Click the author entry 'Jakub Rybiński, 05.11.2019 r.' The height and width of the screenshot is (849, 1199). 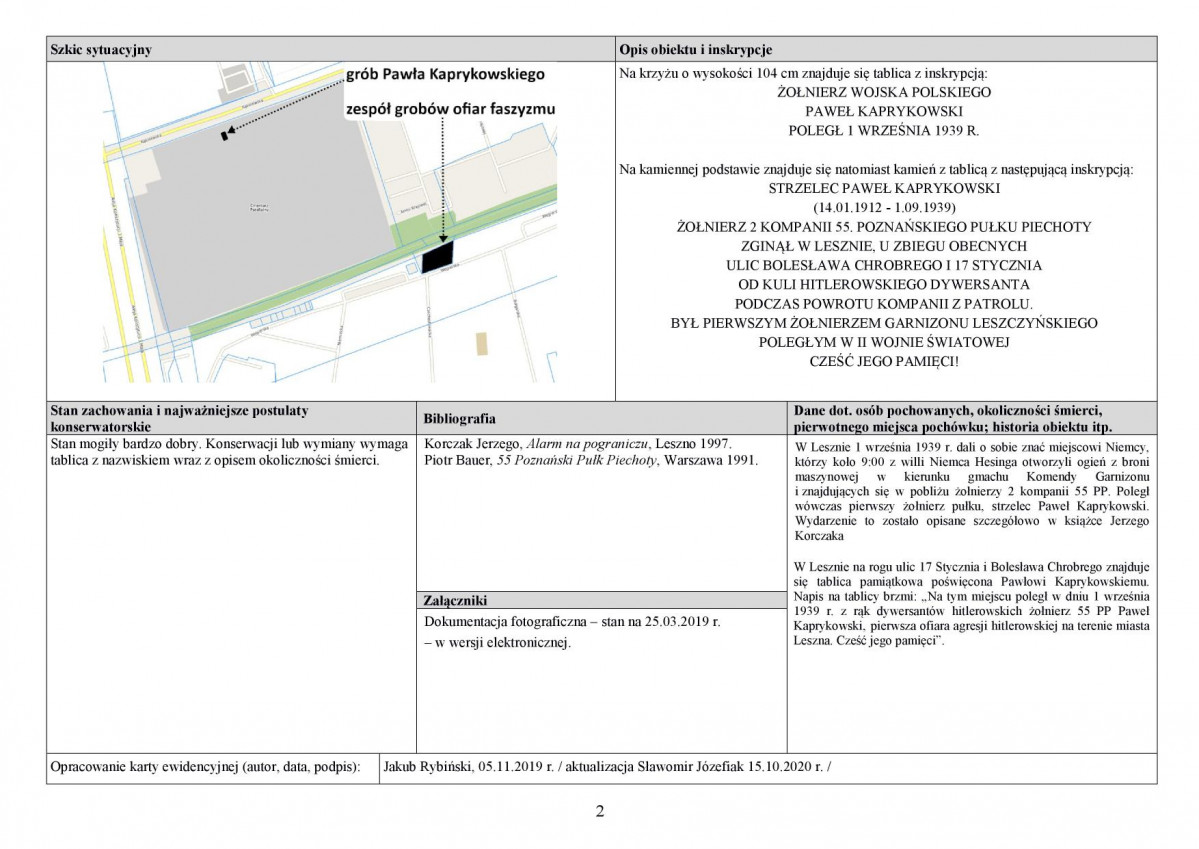[x=468, y=767]
